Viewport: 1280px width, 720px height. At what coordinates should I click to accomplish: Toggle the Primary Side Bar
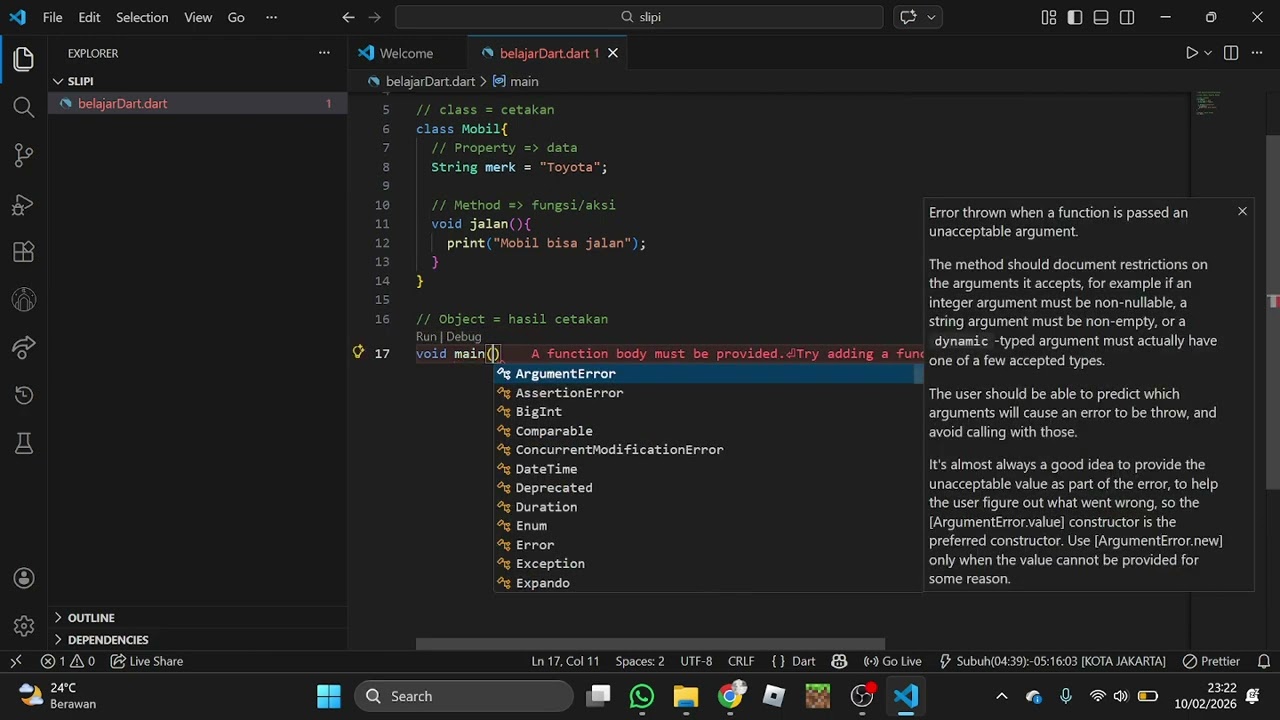click(x=1074, y=17)
